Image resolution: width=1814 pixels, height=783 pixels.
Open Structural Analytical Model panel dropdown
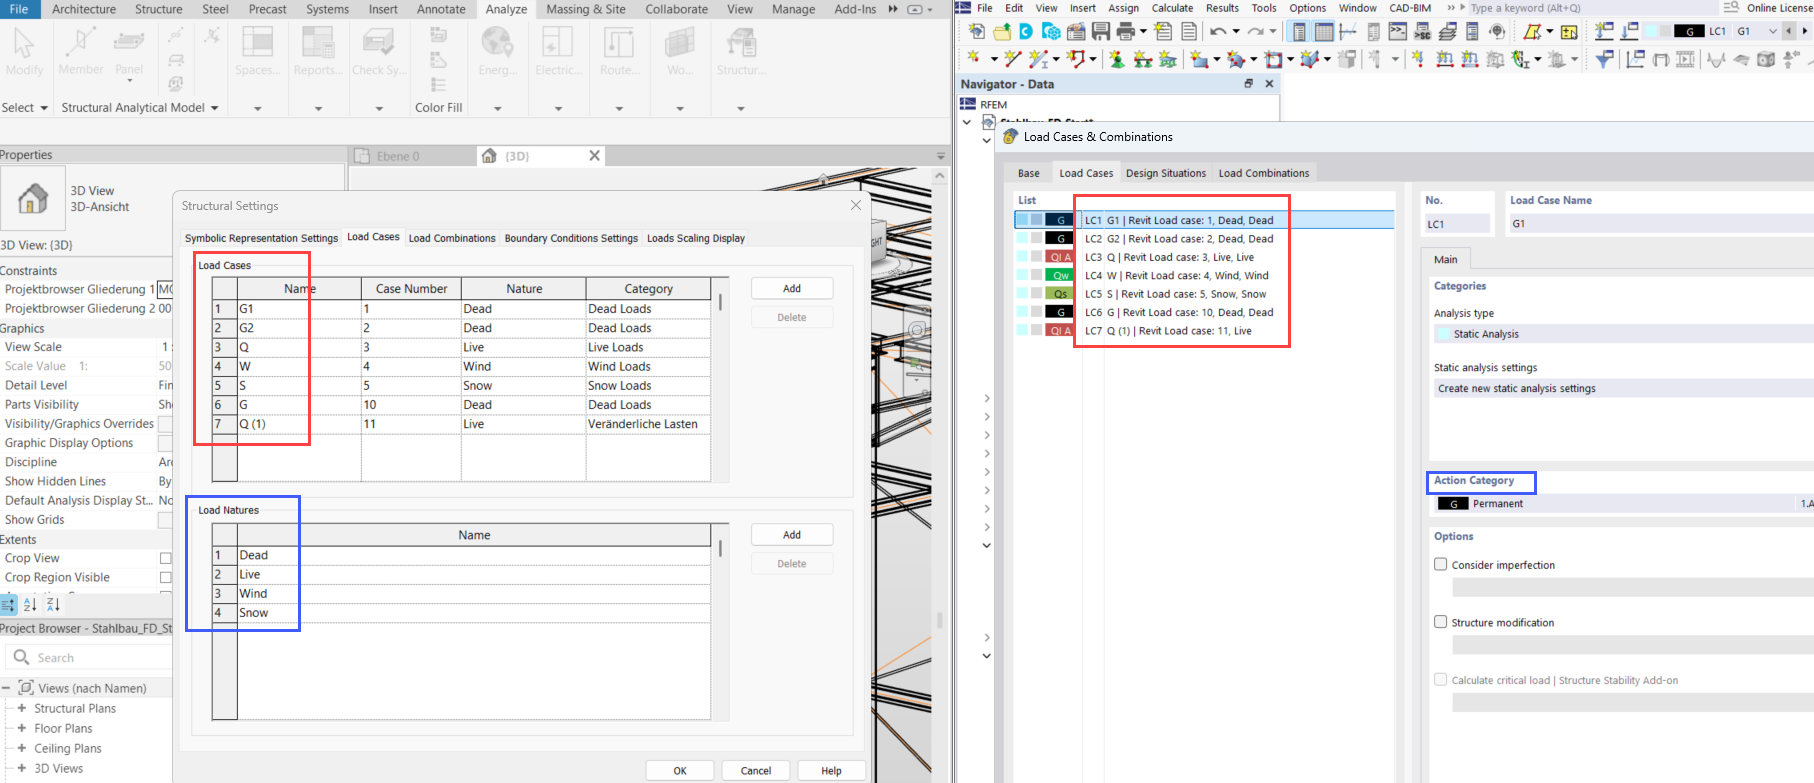pos(140,107)
